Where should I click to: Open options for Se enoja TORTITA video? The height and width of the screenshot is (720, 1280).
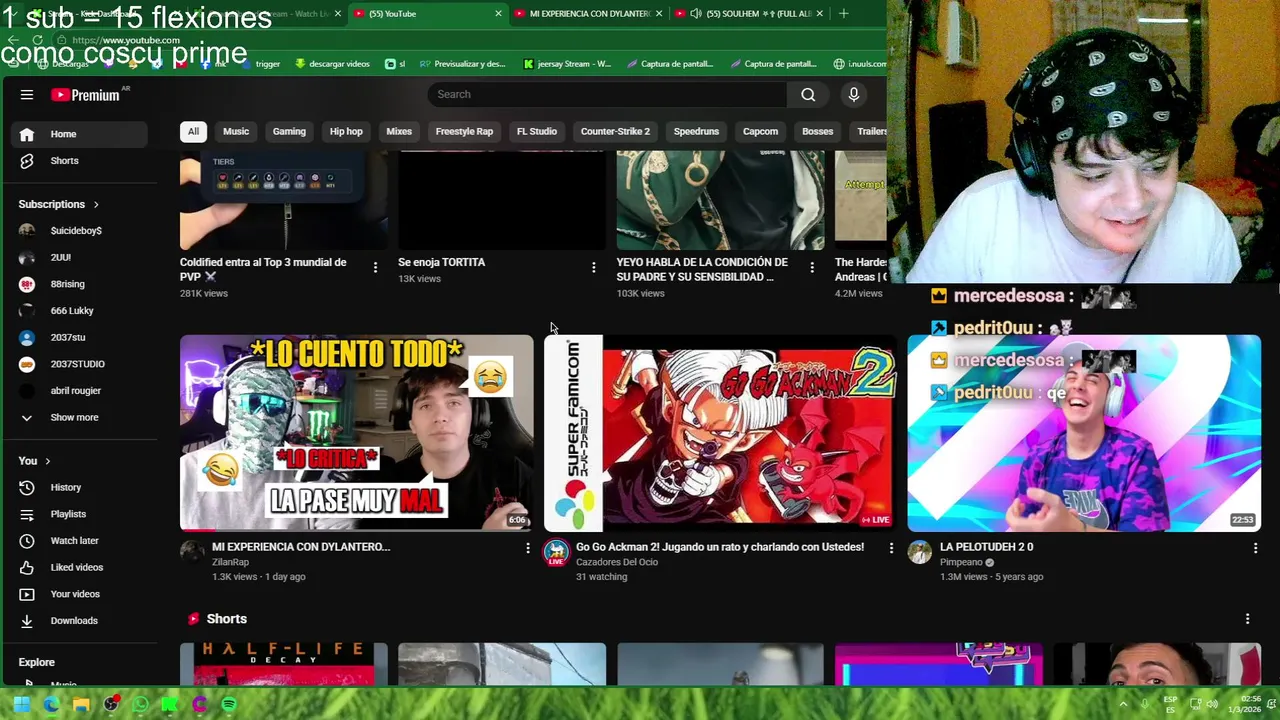click(x=593, y=268)
